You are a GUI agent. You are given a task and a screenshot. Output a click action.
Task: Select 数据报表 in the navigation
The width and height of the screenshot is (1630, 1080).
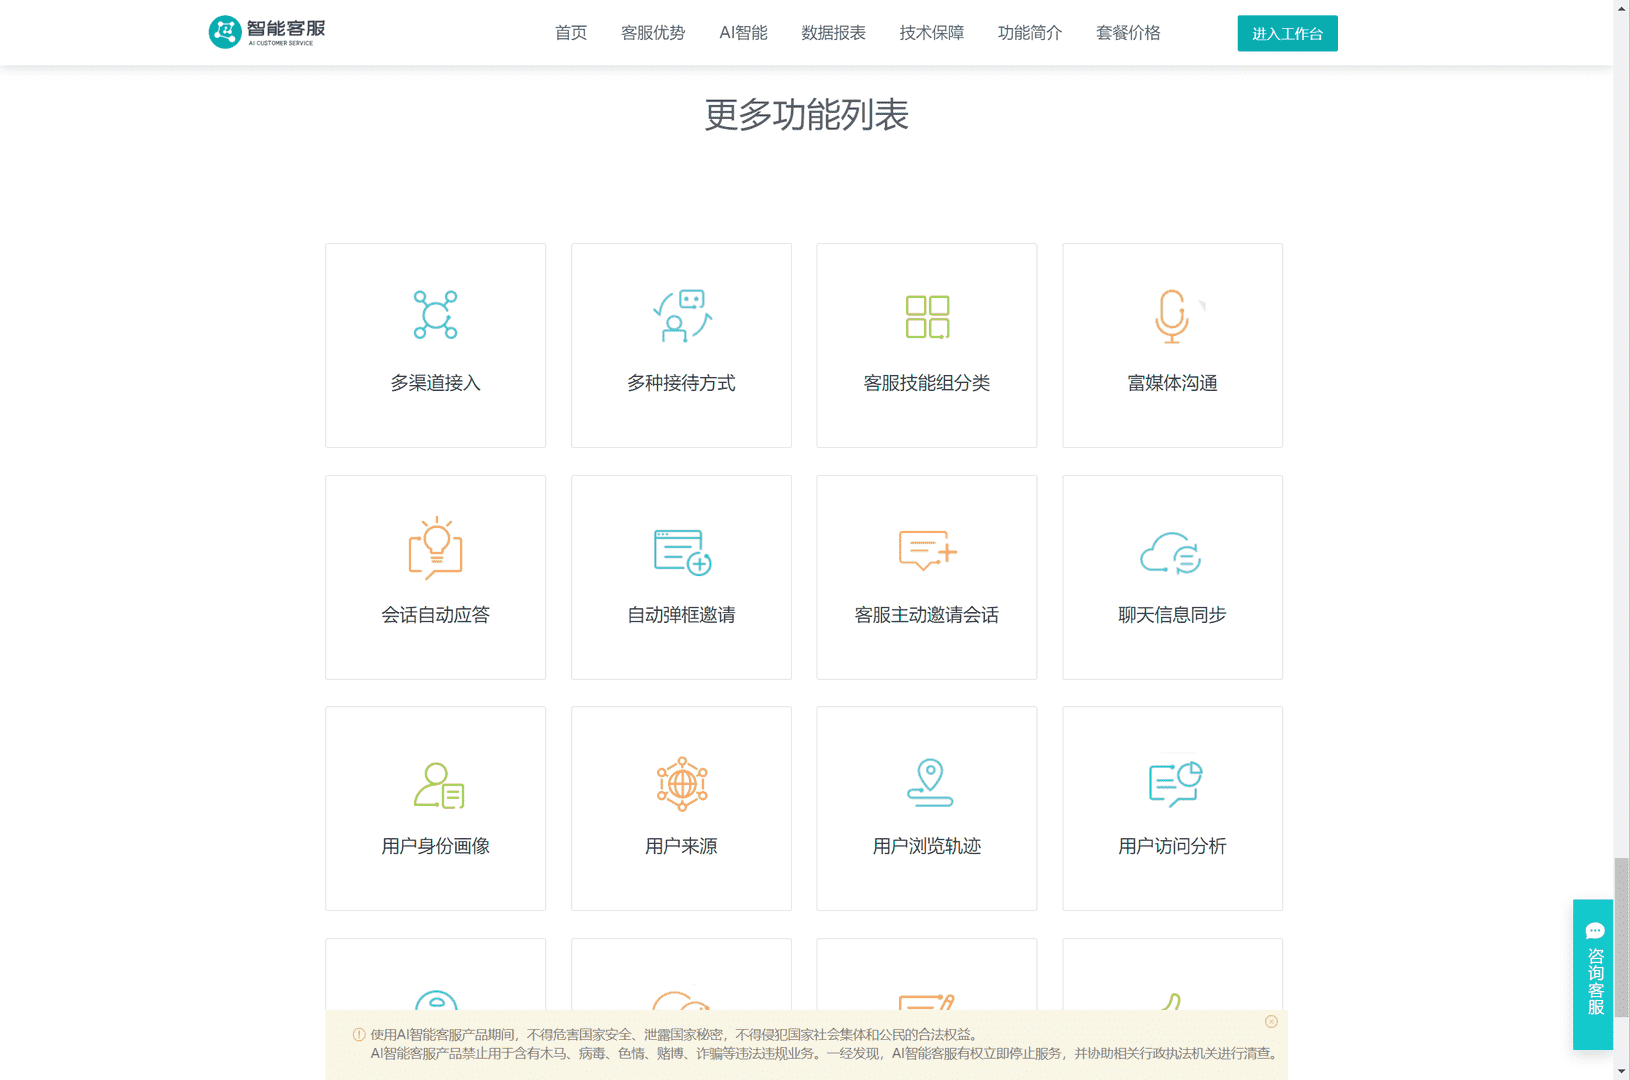(833, 33)
